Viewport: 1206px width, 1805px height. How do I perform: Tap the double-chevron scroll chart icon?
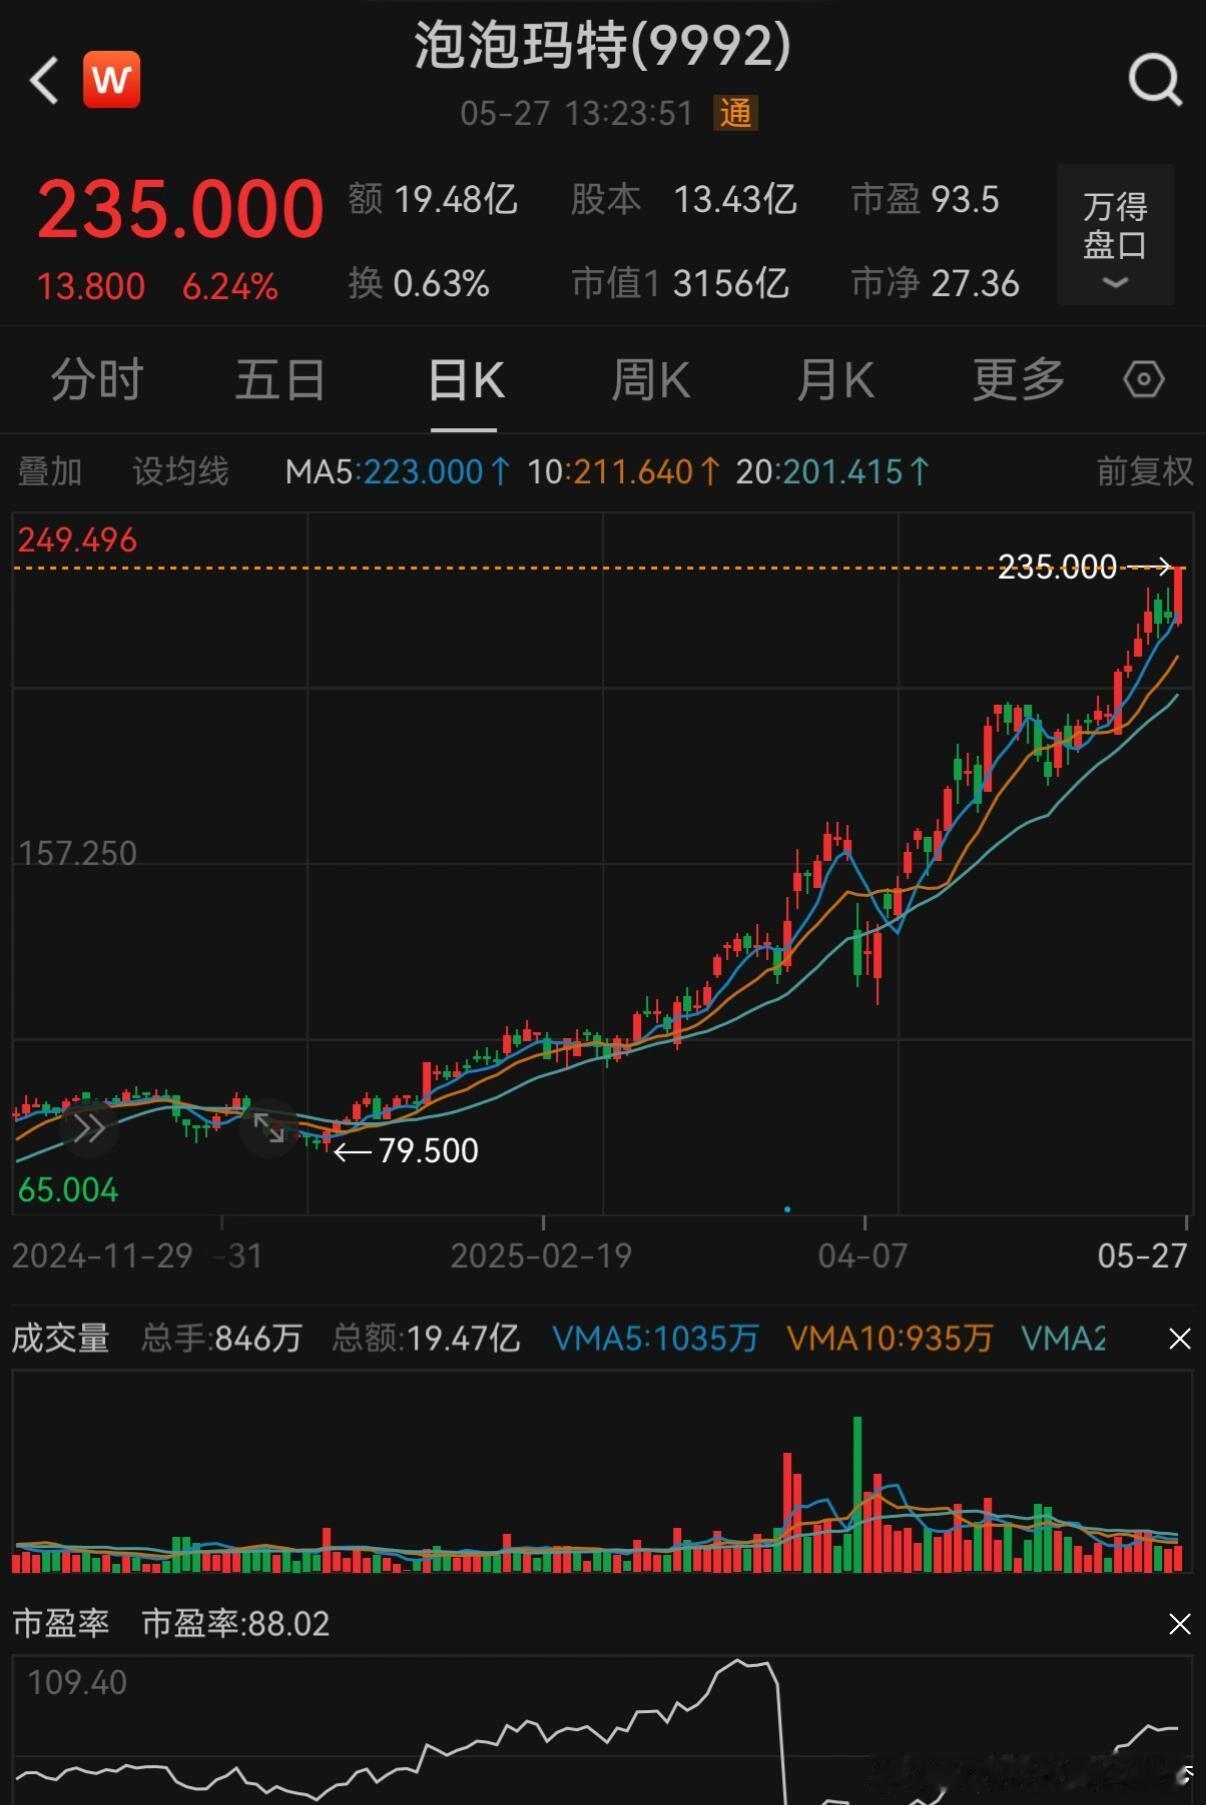(x=89, y=1129)
